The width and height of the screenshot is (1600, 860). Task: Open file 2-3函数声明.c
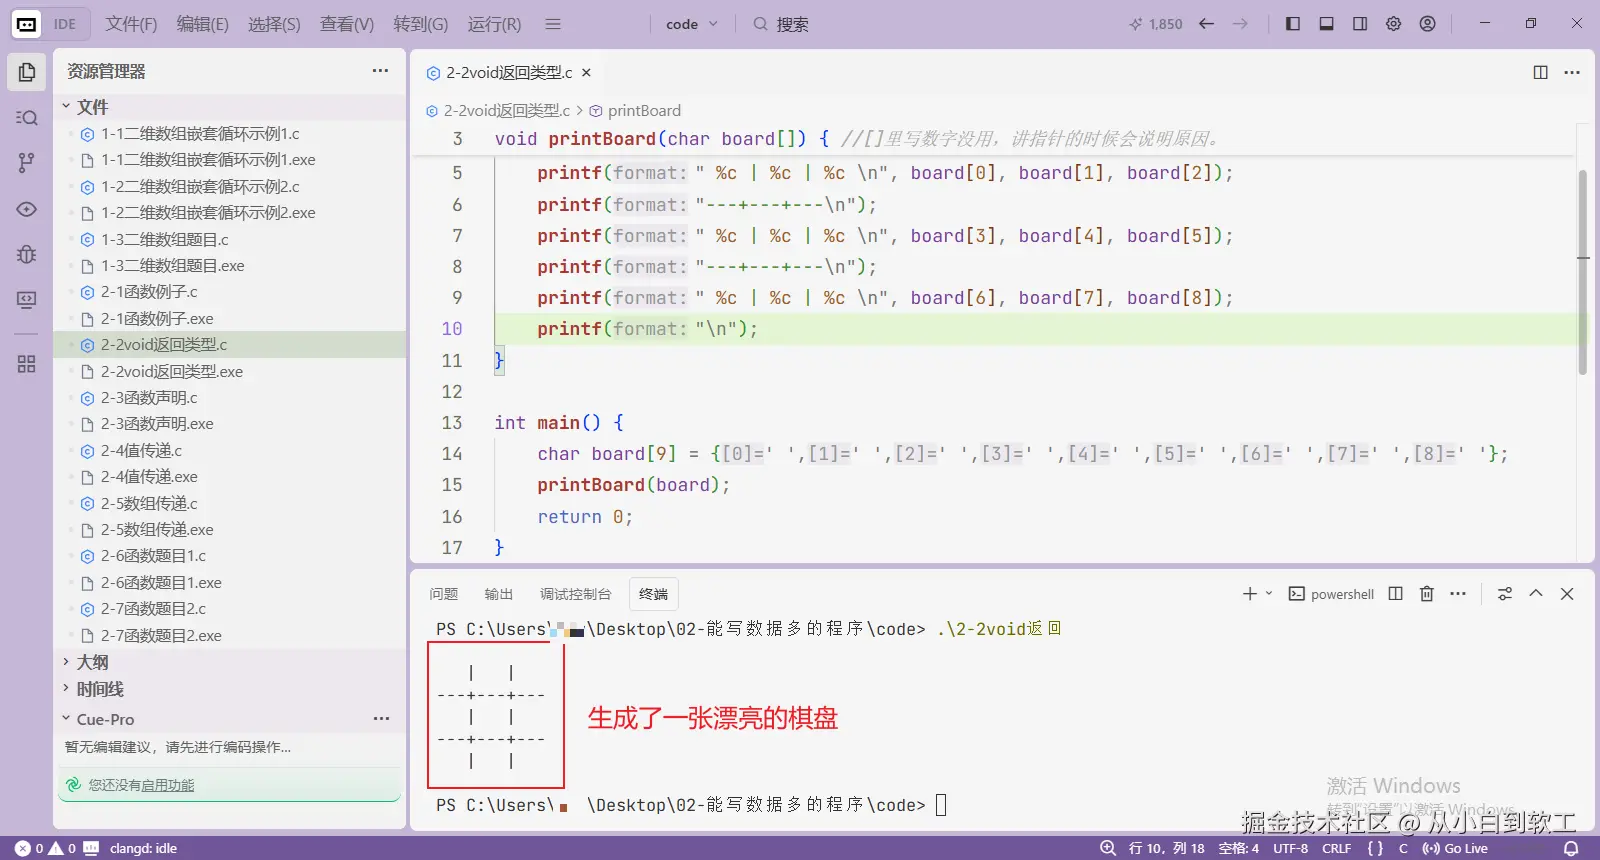[231, 398]
